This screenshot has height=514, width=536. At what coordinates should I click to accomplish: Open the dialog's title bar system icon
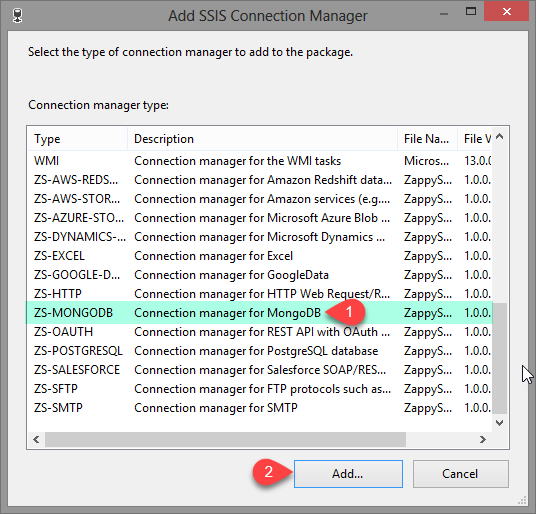pos(18,16)
